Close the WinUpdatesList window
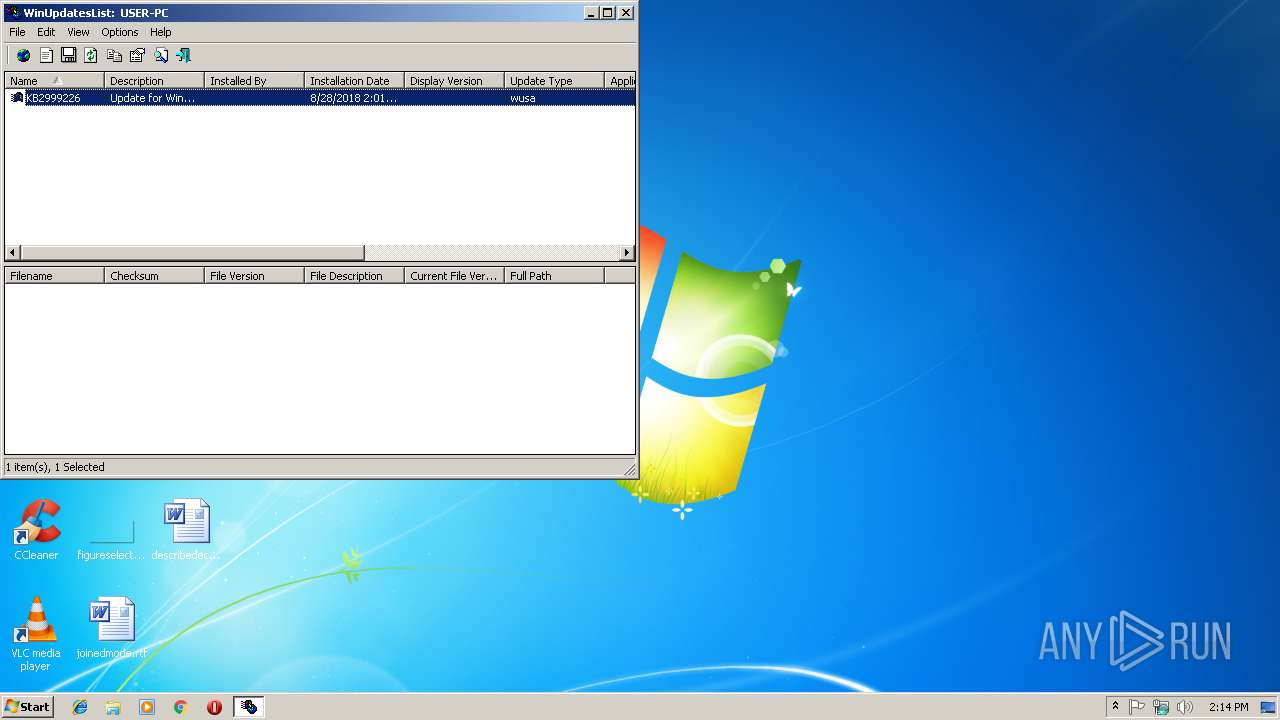Image resolution: width=1280 pixels, height=720 pixels. click(x=626, y=13)
